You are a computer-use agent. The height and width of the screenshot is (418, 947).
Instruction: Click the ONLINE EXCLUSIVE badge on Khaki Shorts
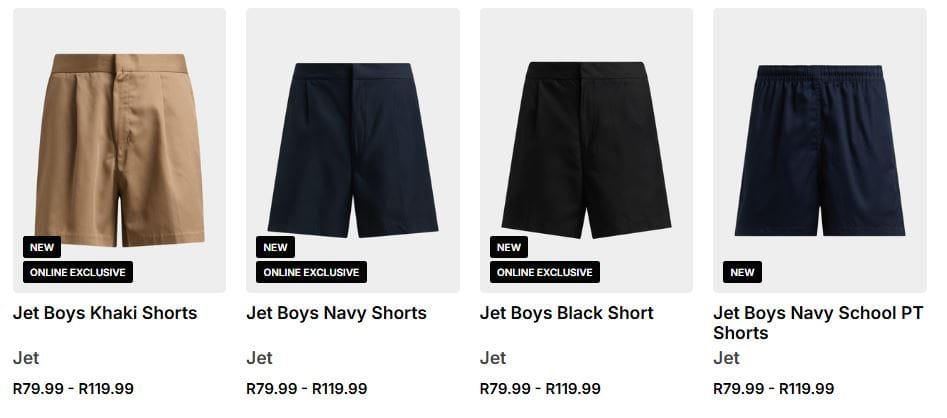(77, 272)
